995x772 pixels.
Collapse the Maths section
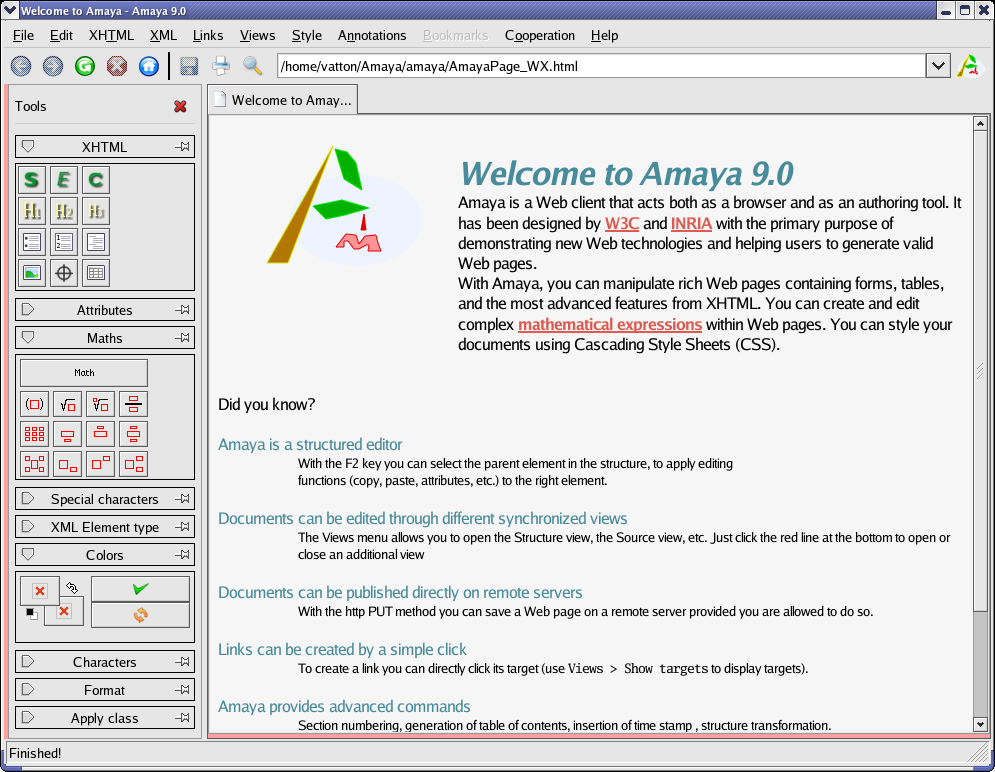click(x=28, y=337)
